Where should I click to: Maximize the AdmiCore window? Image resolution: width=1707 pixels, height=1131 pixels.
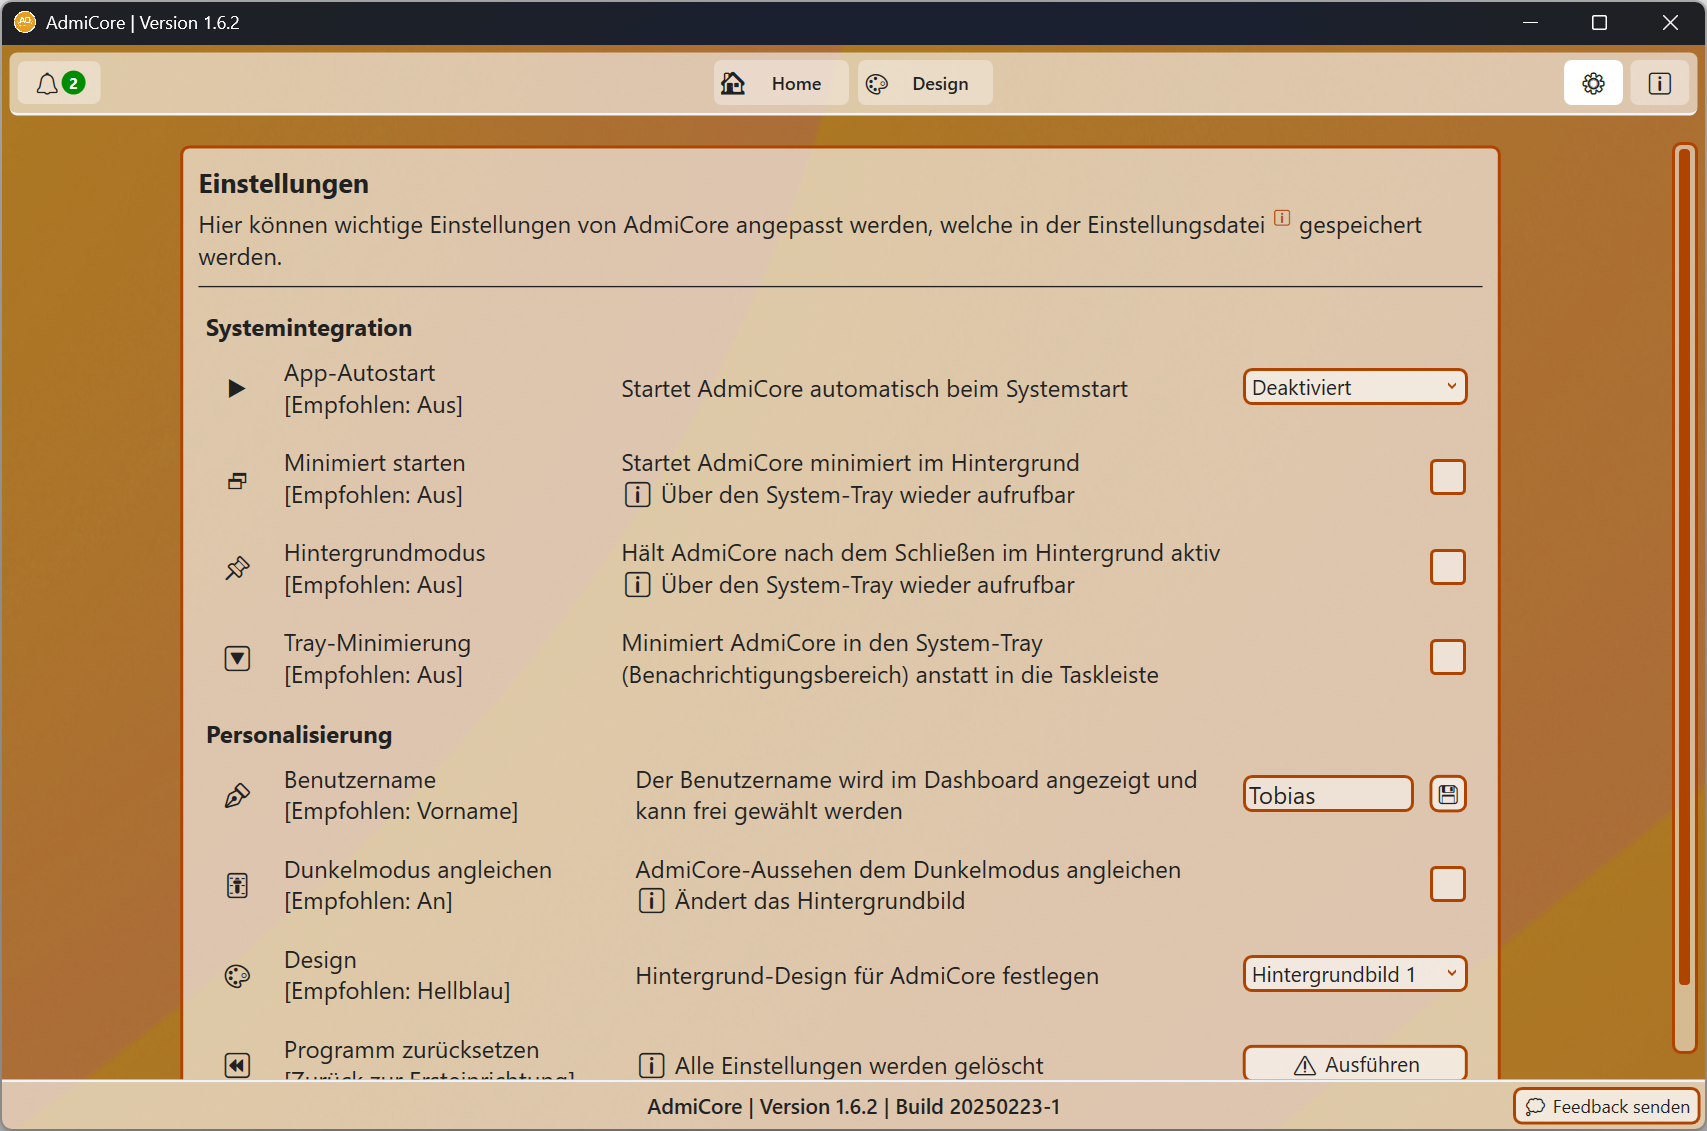(x=1599, y=22)
